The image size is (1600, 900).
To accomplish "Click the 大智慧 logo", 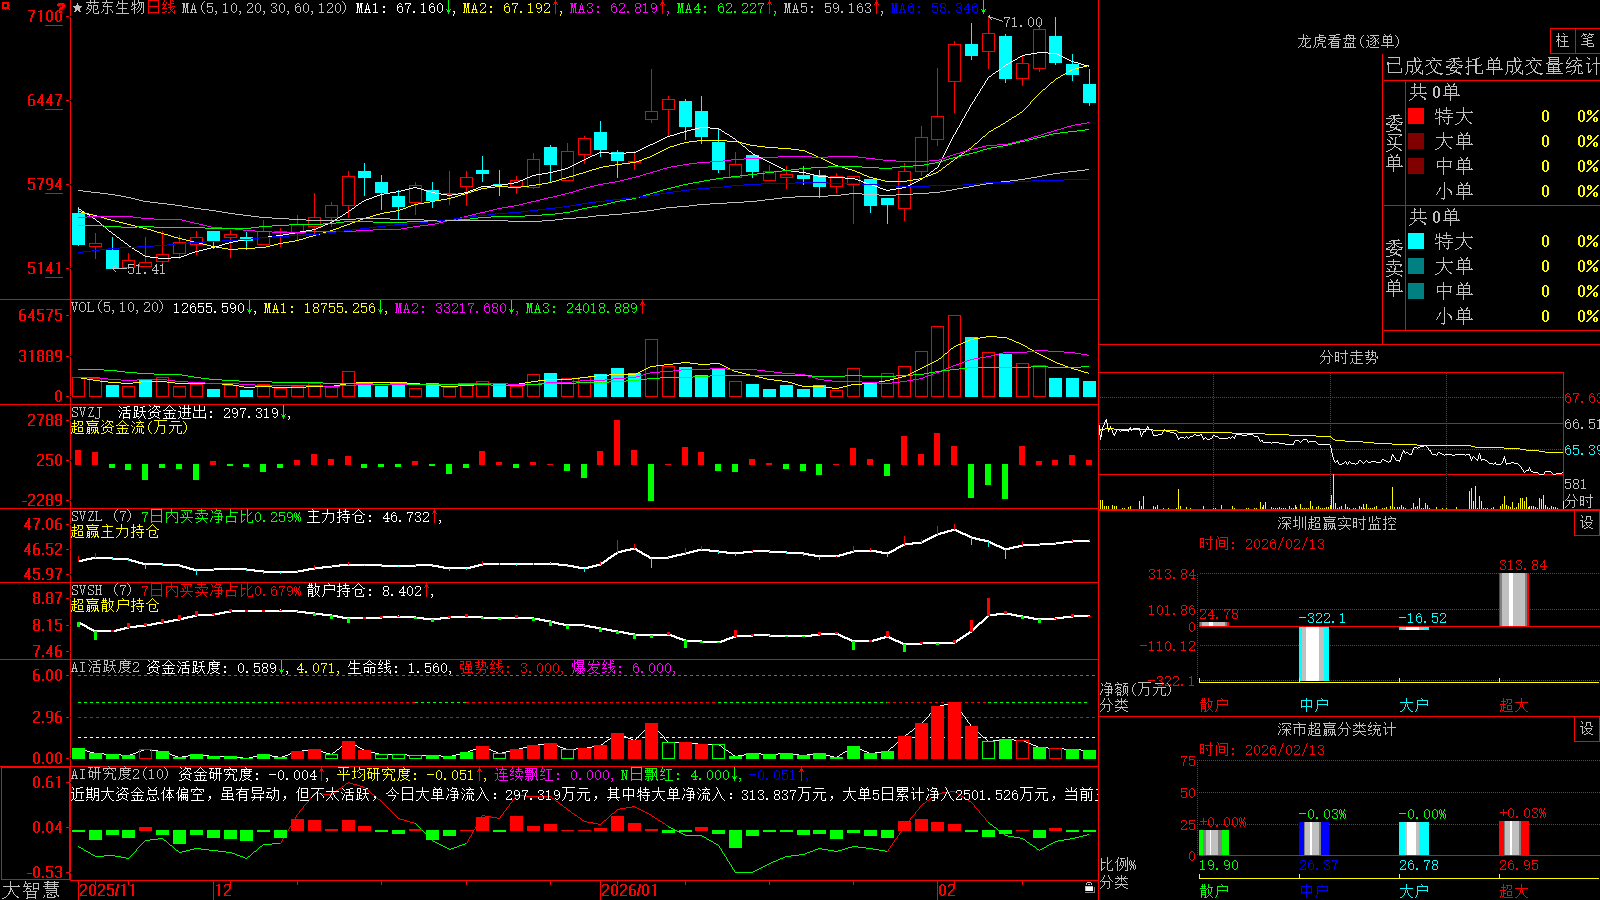I will (x=30, y=890).
